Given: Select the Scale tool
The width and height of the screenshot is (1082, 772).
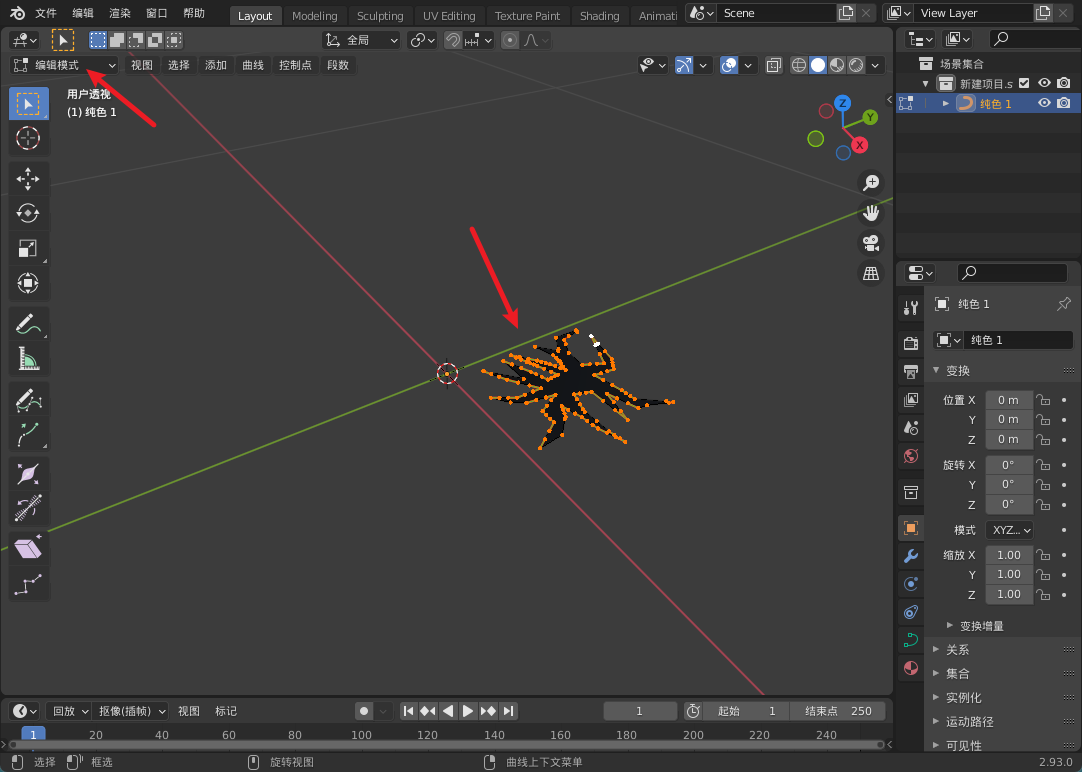Looking at the screenshot, I should 28,248.
